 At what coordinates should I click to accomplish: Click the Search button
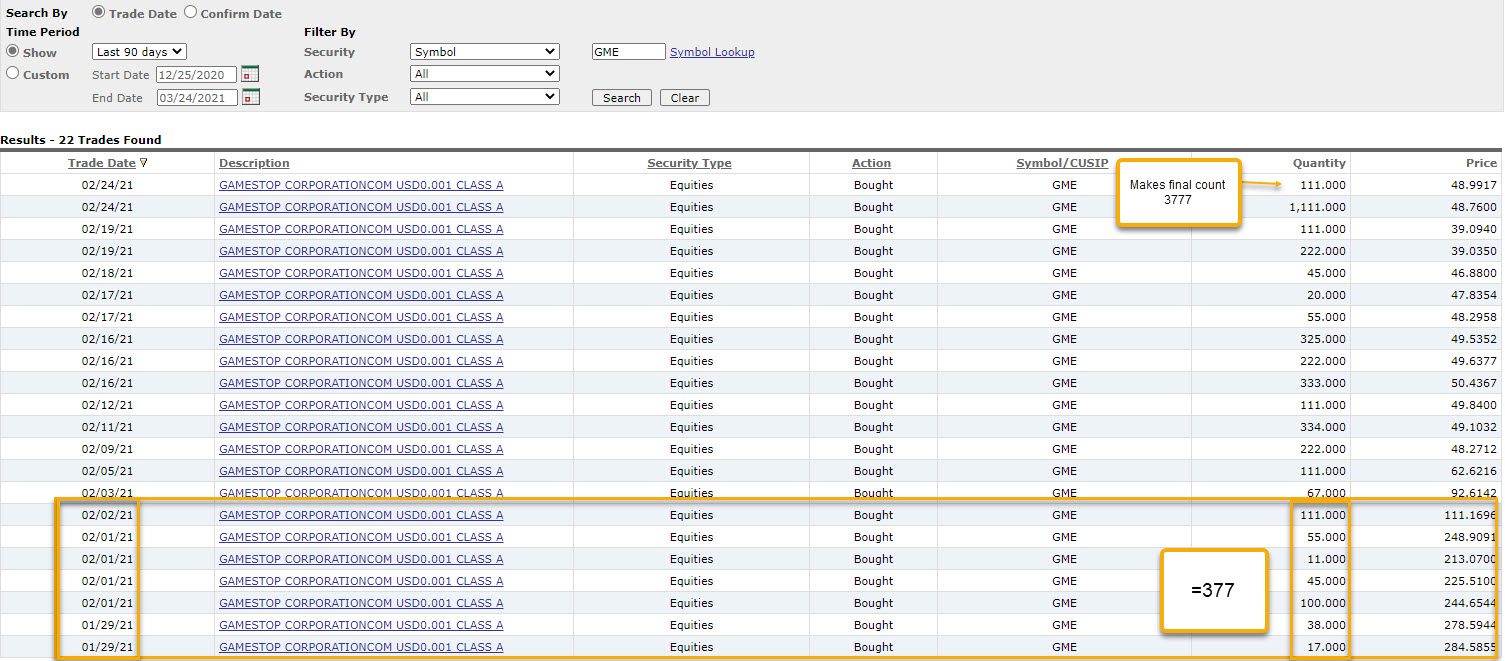(x=622, y=98)
